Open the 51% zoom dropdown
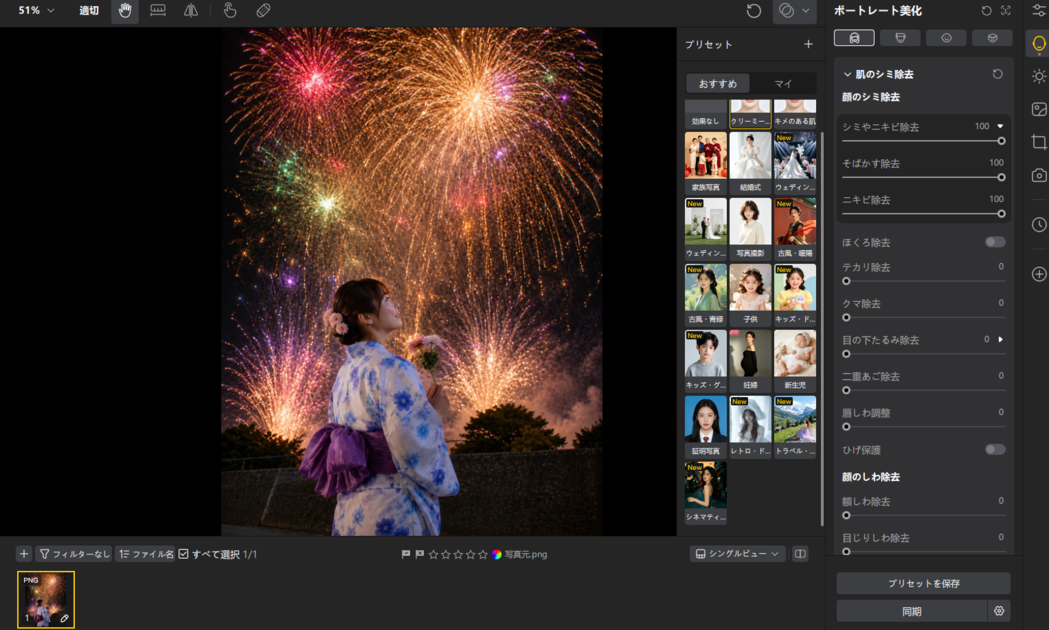Screen dimensions: 1049x630 click(x=36, y=11)
